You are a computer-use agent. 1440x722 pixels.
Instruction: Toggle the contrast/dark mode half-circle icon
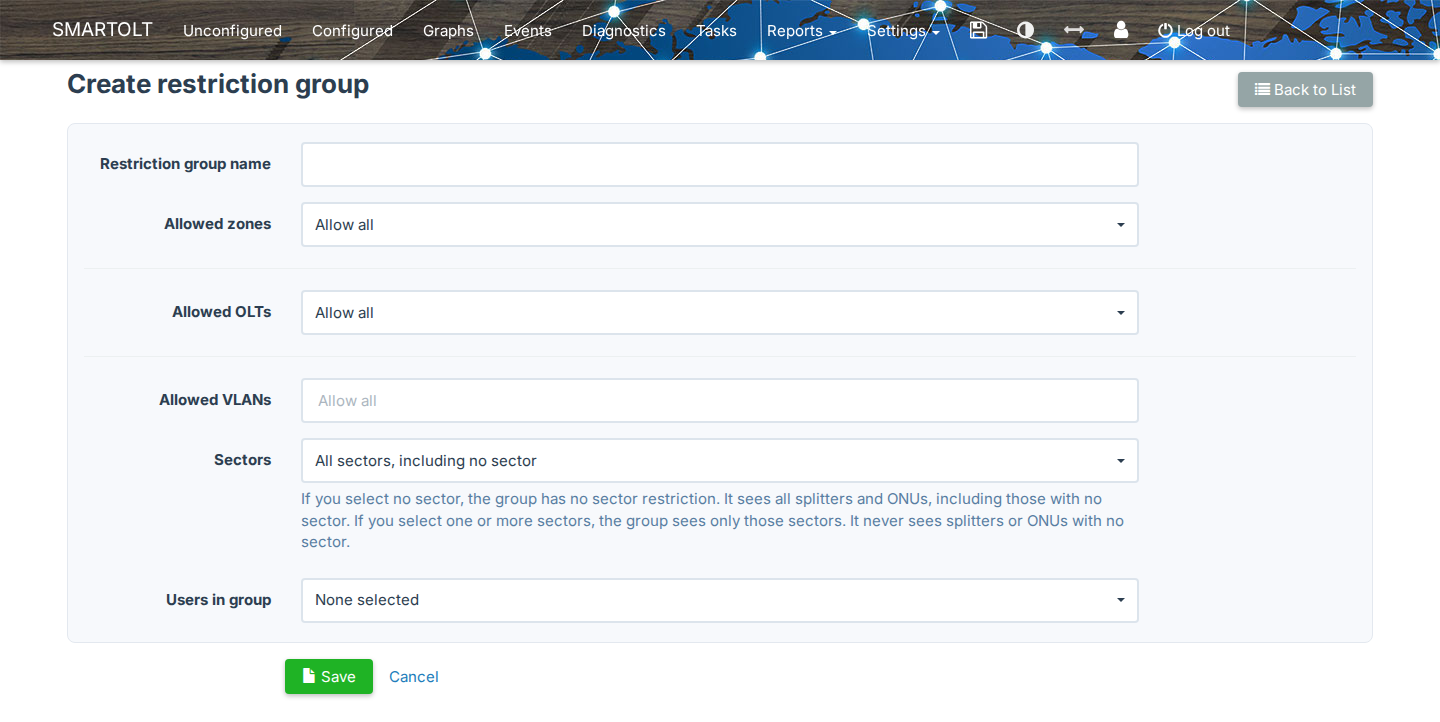pyautogui.click(x=1025, y=30)
